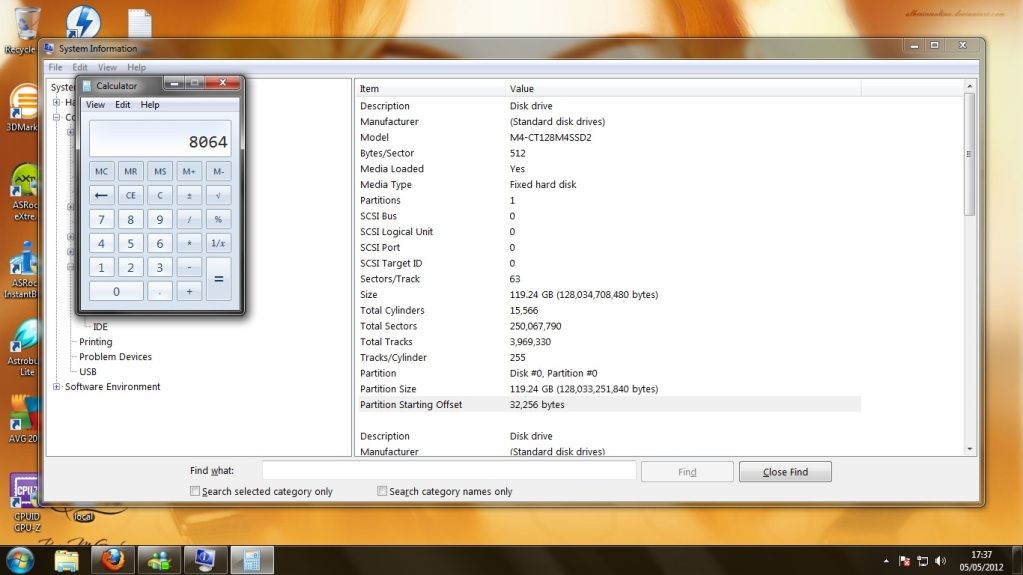This screenshot has width=1023, height=575.
Task: Click the Windows Start orb
Action: [x=20, y=559]
